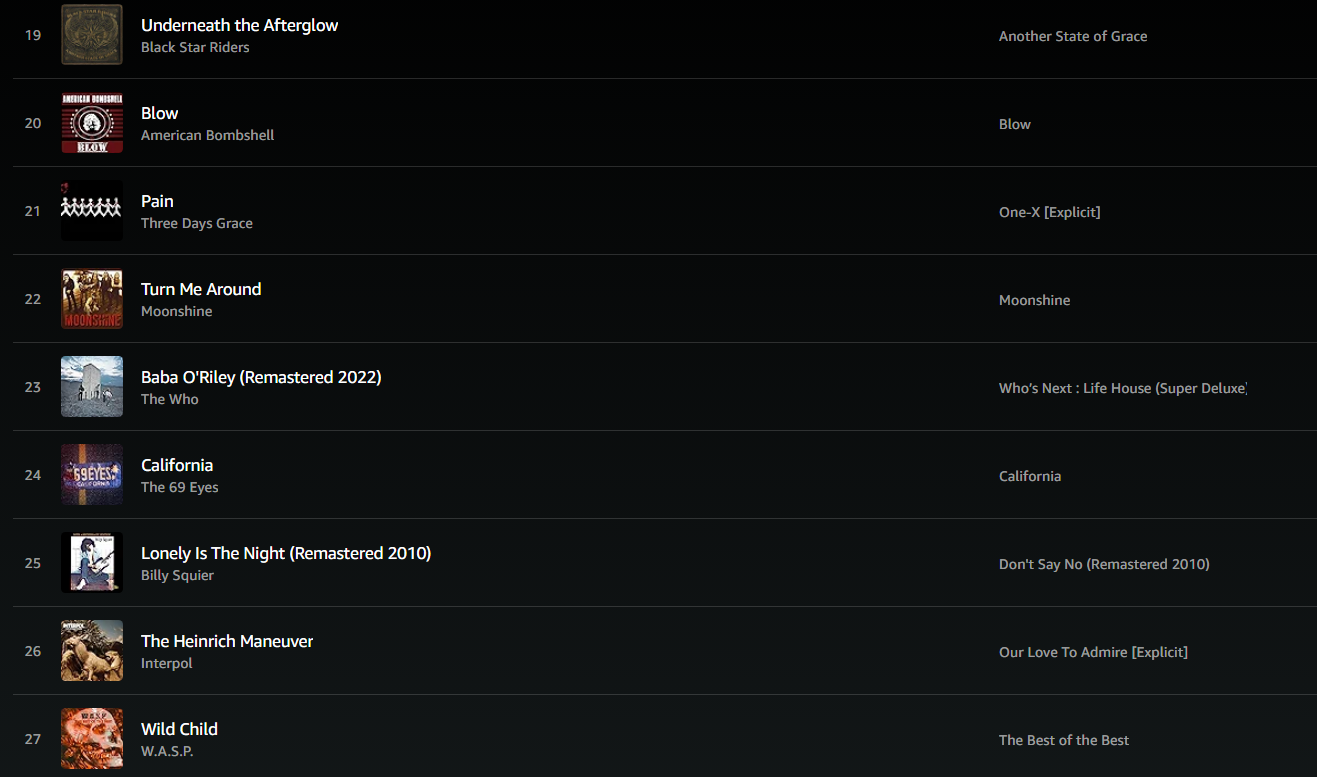Viewport: 1317px width, 777px height.
Task: Click the W.A.S.P. album cover thumbnail
Action: pyautogui.click(x=92, y=738)
